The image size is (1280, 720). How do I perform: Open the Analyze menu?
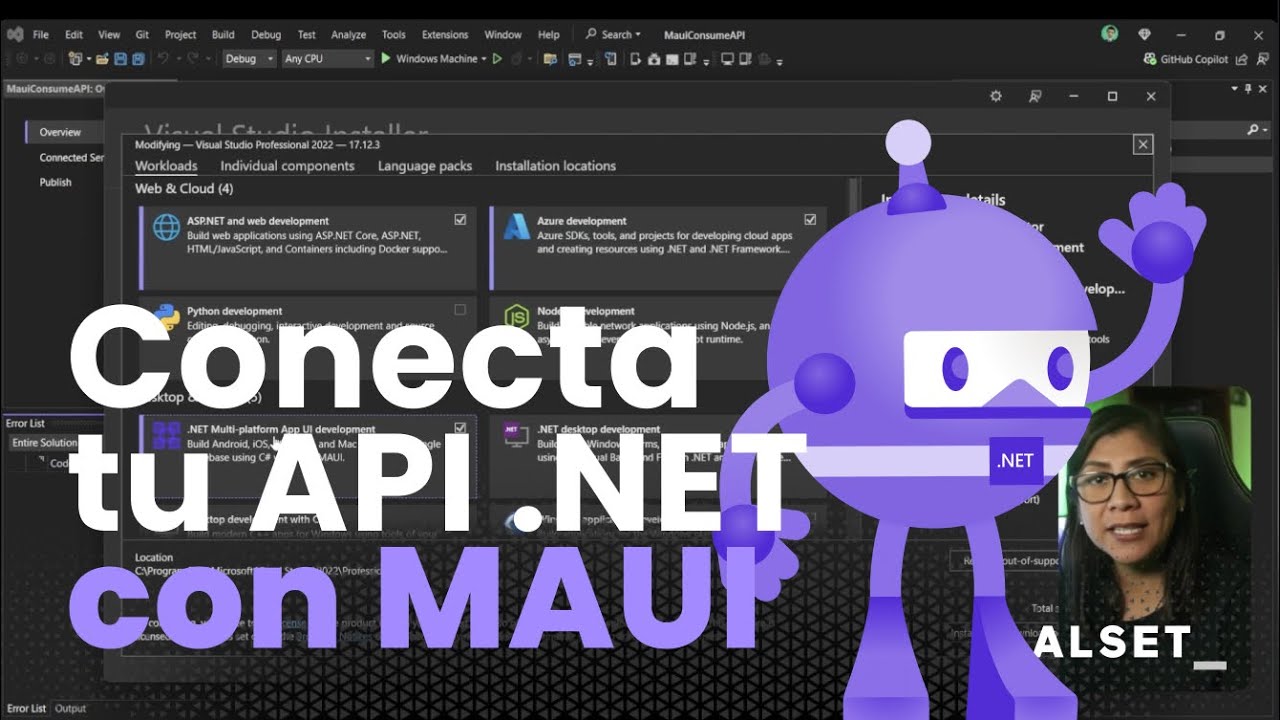pos(348,34)
